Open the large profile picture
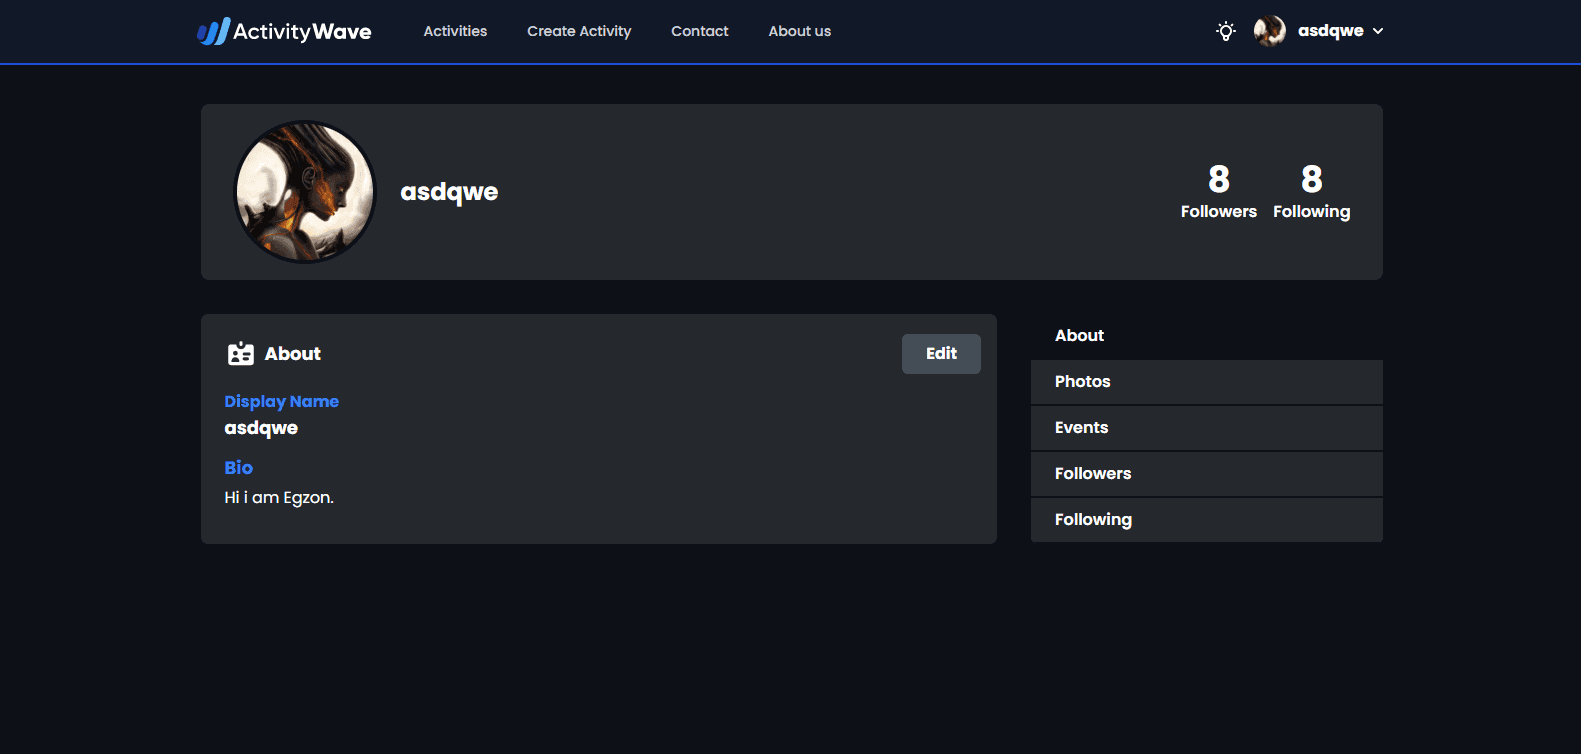The image size is (1581, 754). pyautogui.click(x=305, y=192)
